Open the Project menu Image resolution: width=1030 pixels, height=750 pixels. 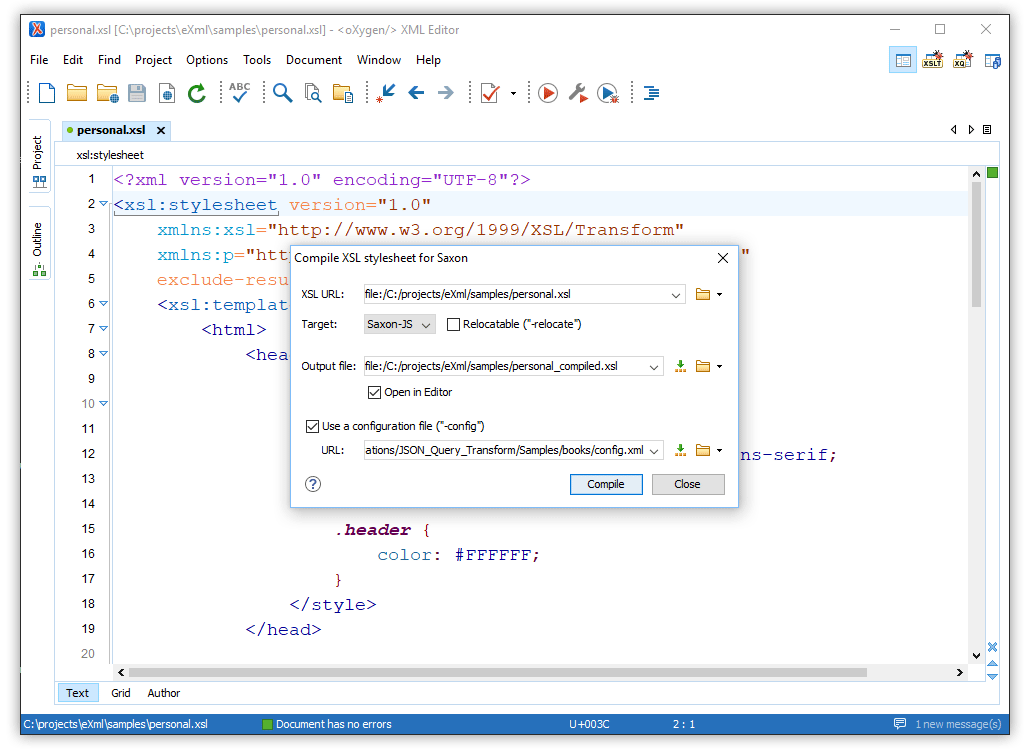153,60
